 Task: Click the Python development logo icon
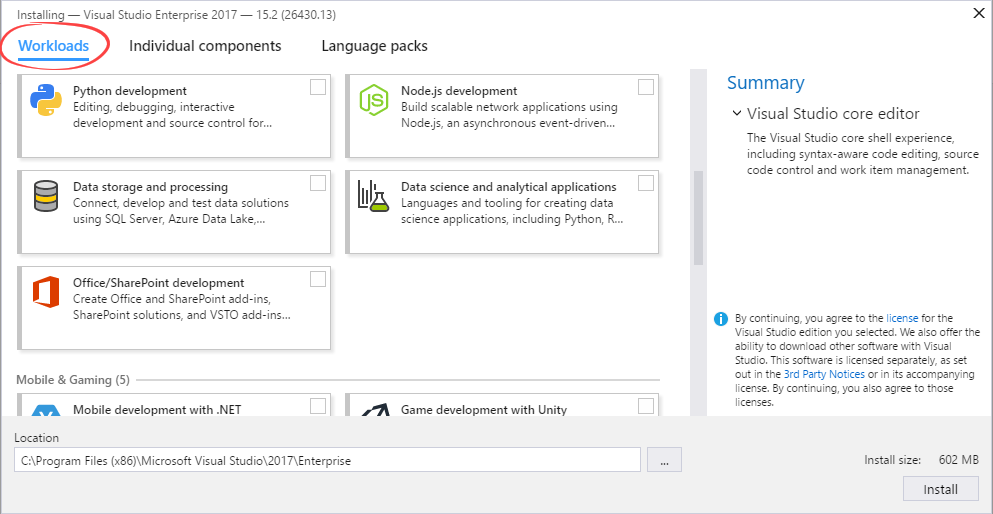[46, 100]
